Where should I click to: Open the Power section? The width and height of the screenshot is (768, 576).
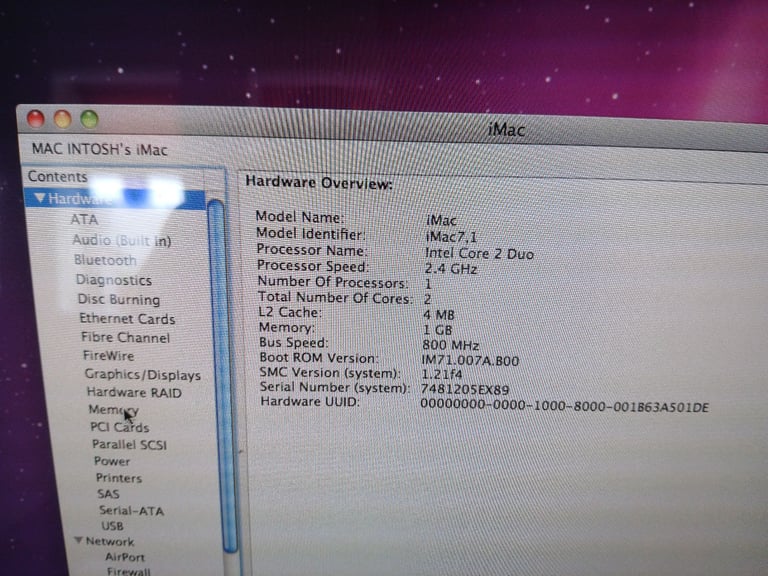112,461
